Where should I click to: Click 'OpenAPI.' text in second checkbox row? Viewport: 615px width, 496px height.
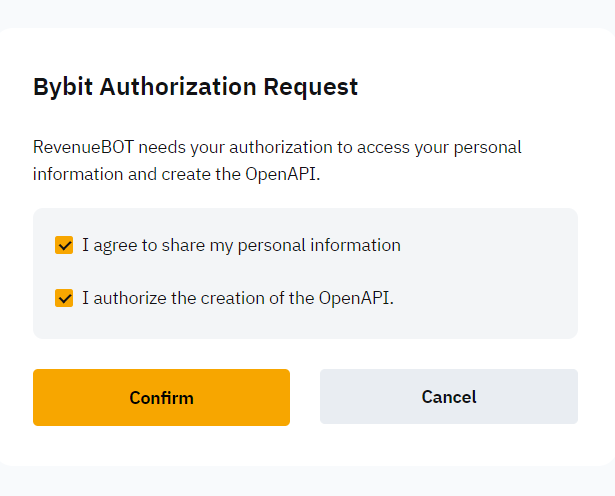tap(356, 298)
